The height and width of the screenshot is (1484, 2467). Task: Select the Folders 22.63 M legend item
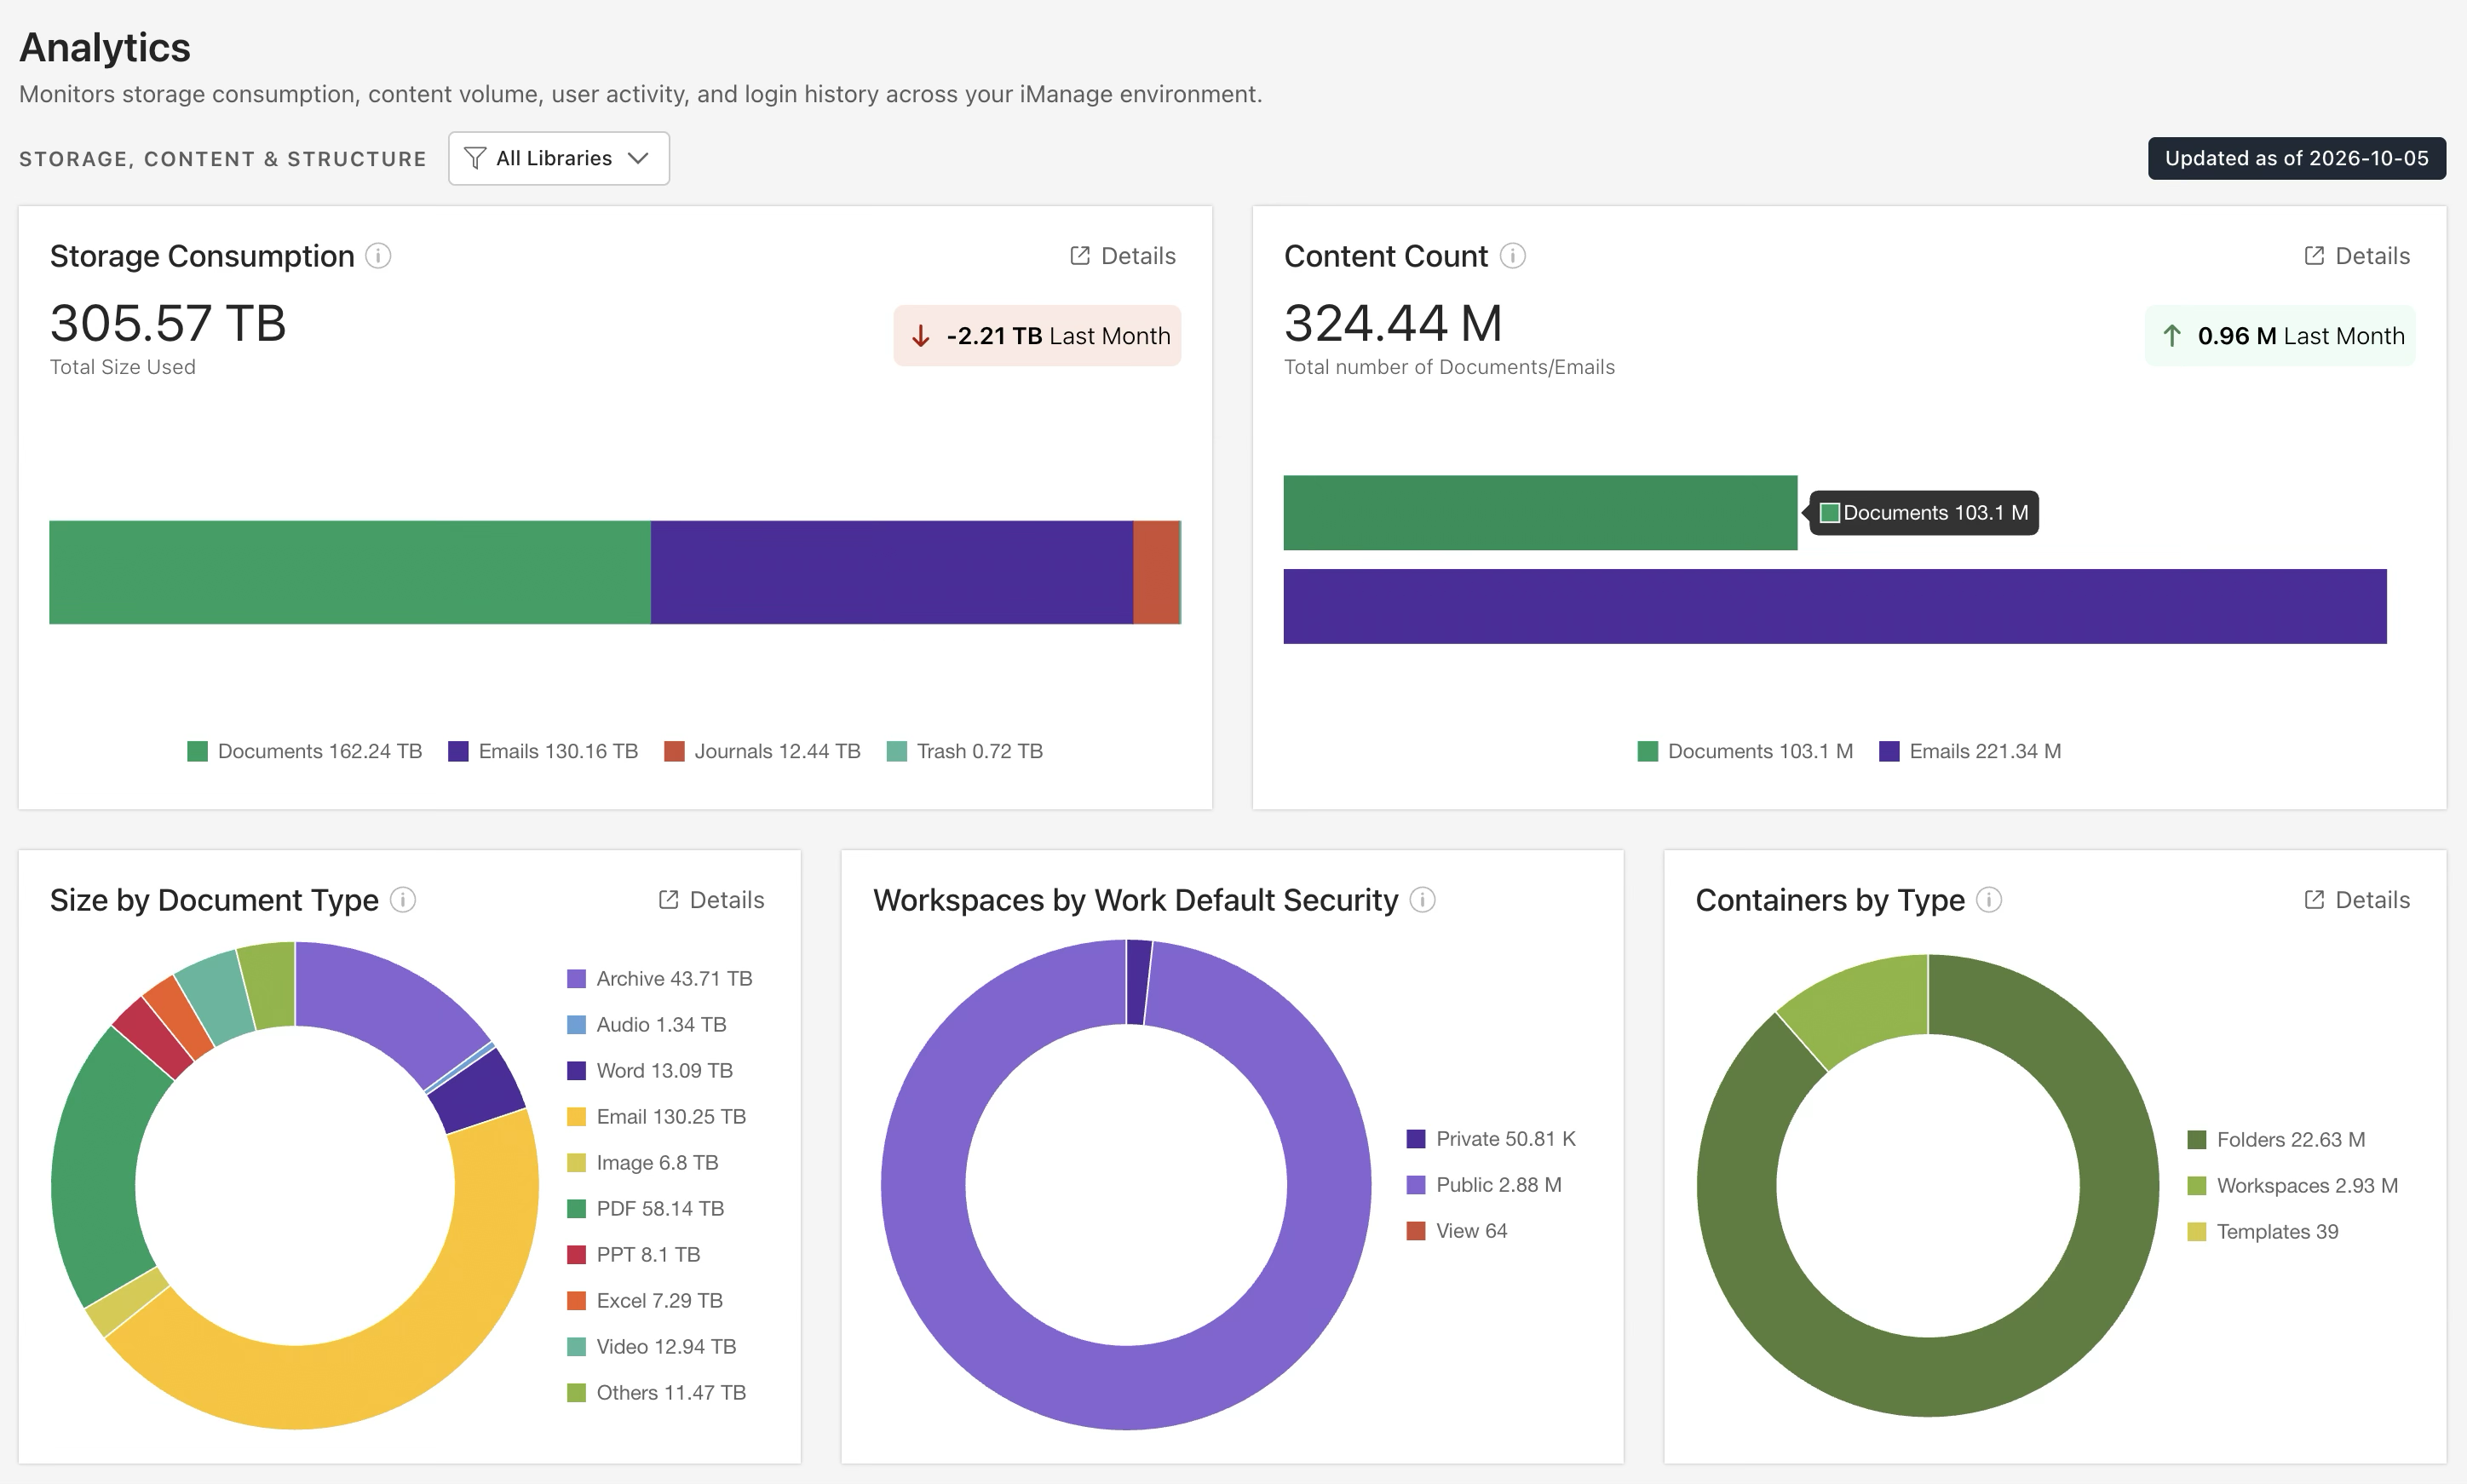tap(2277, 1140)
